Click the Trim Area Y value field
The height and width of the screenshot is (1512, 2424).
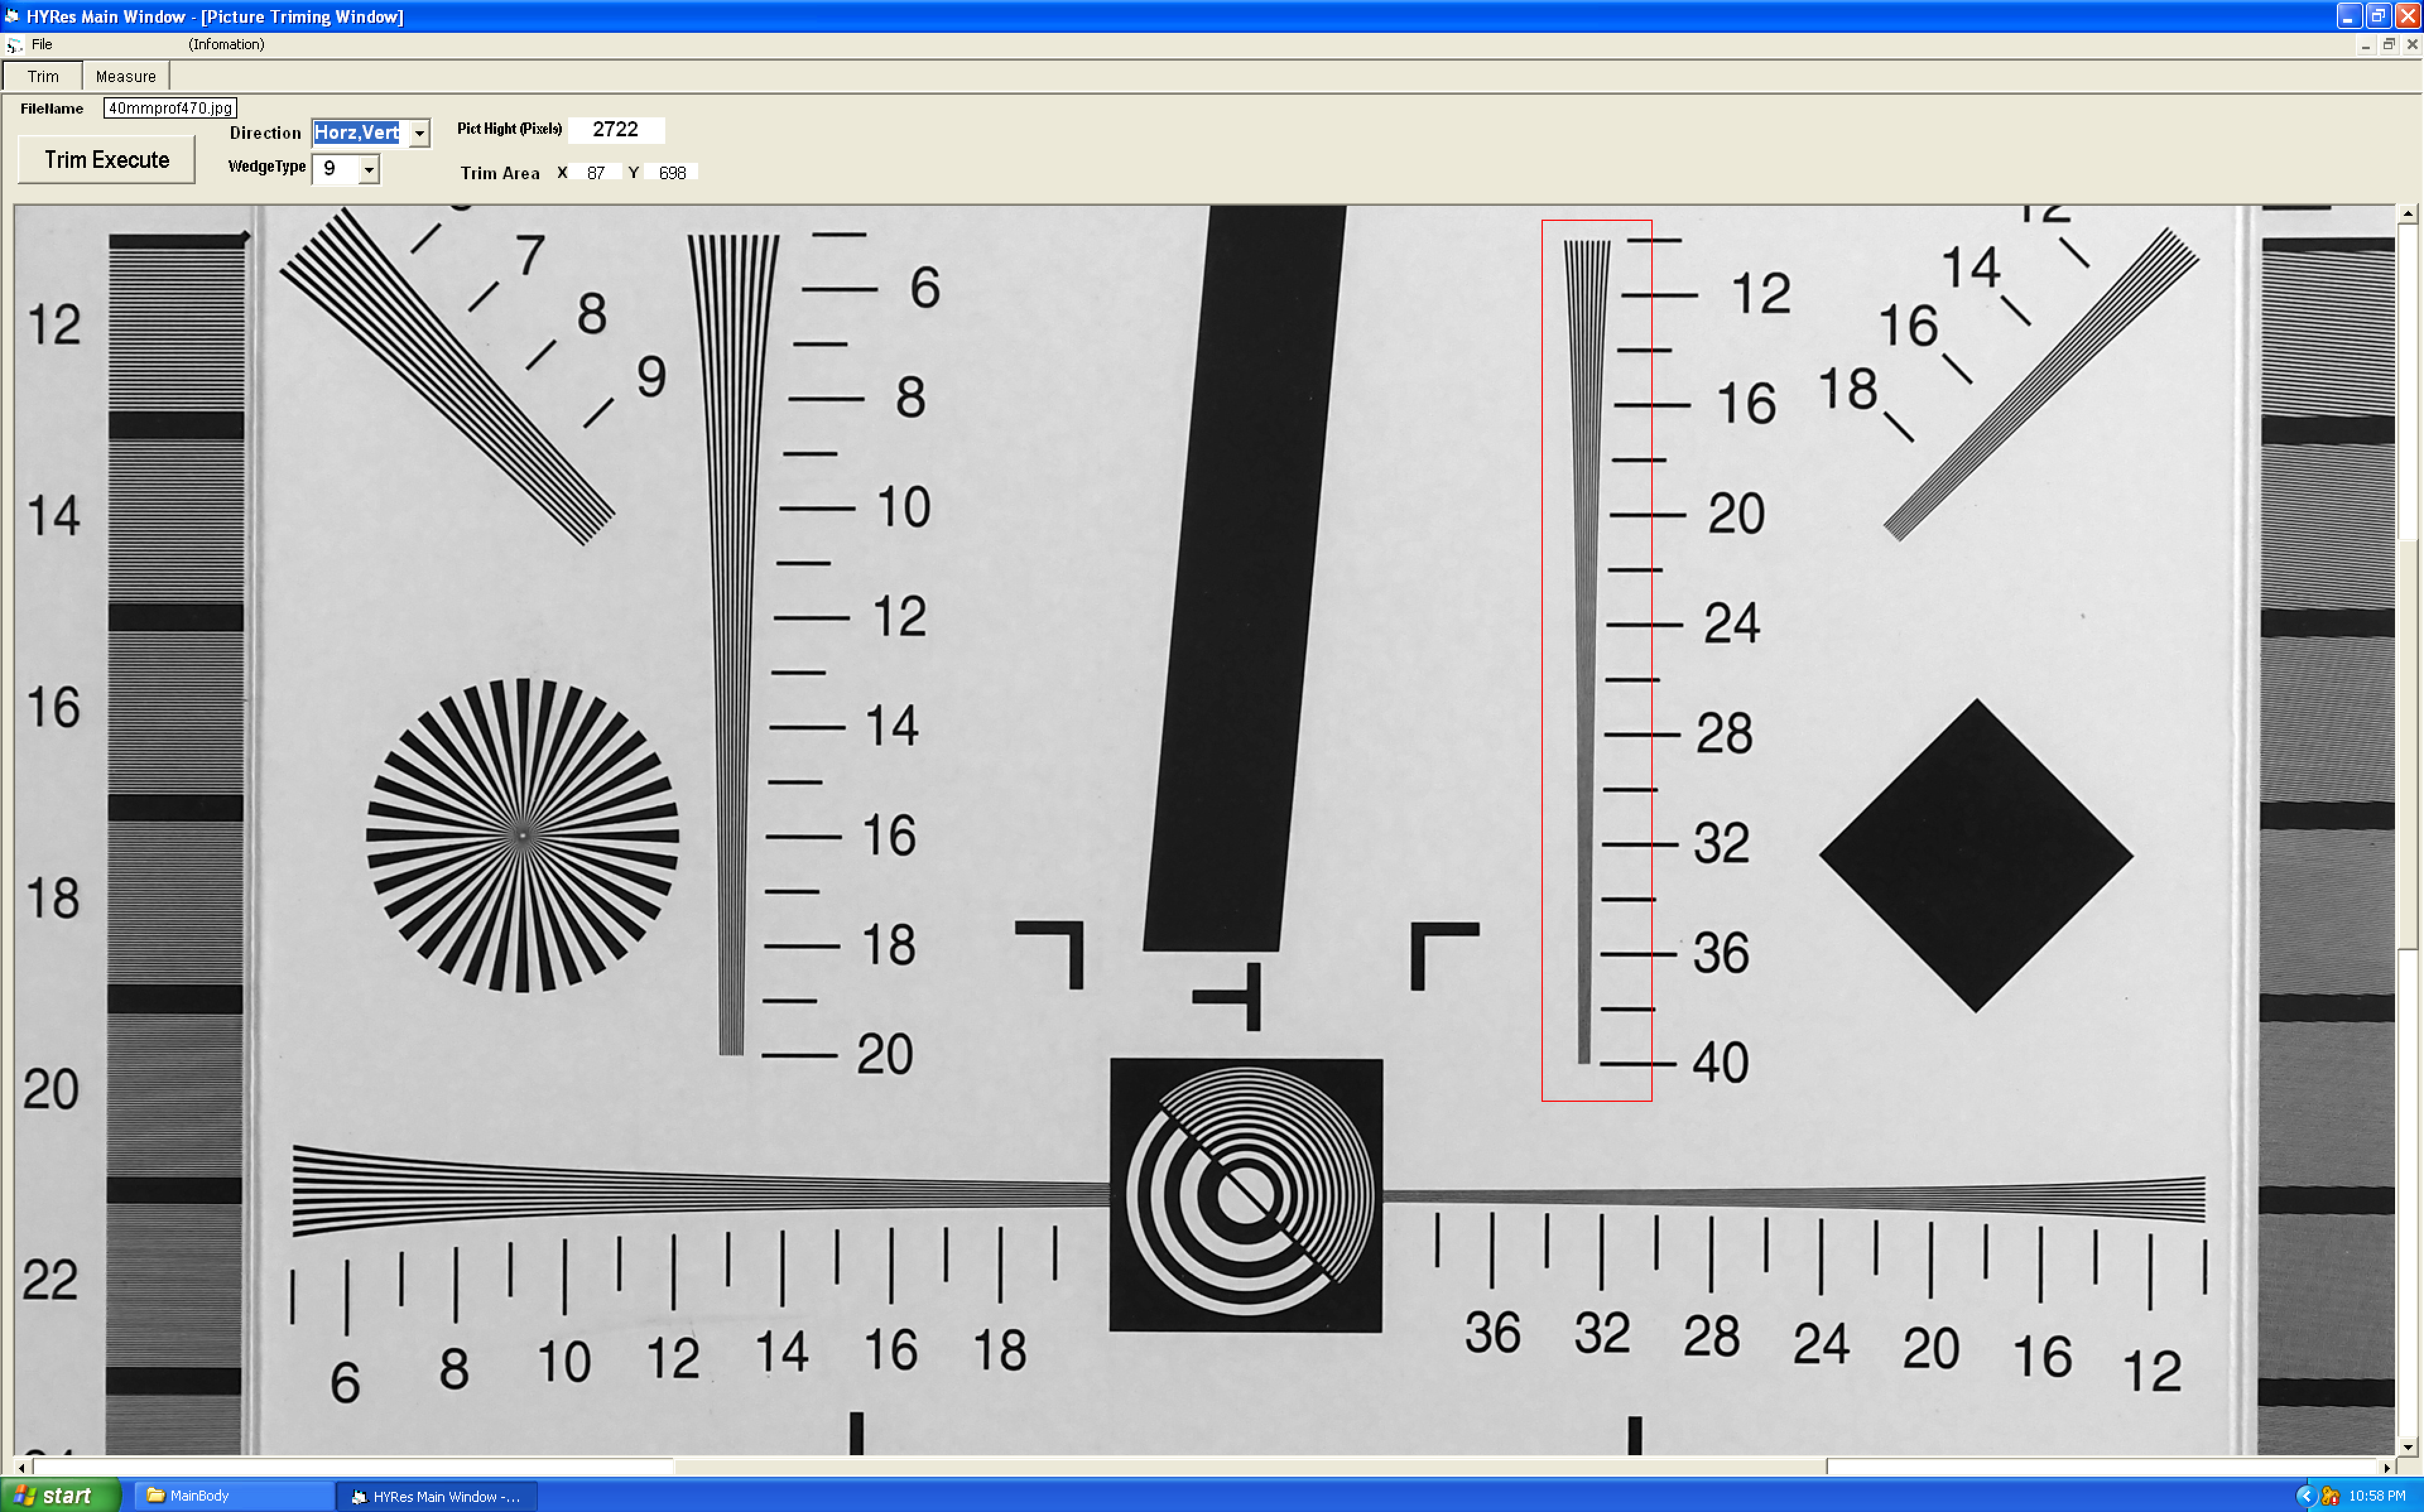click(672, 173)
